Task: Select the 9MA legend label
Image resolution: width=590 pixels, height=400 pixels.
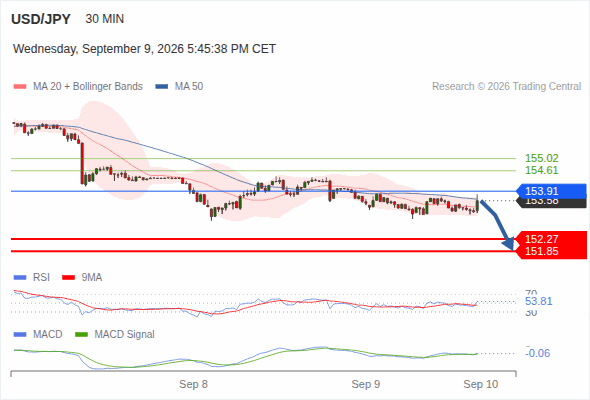Action: click(x=92, y=278)
